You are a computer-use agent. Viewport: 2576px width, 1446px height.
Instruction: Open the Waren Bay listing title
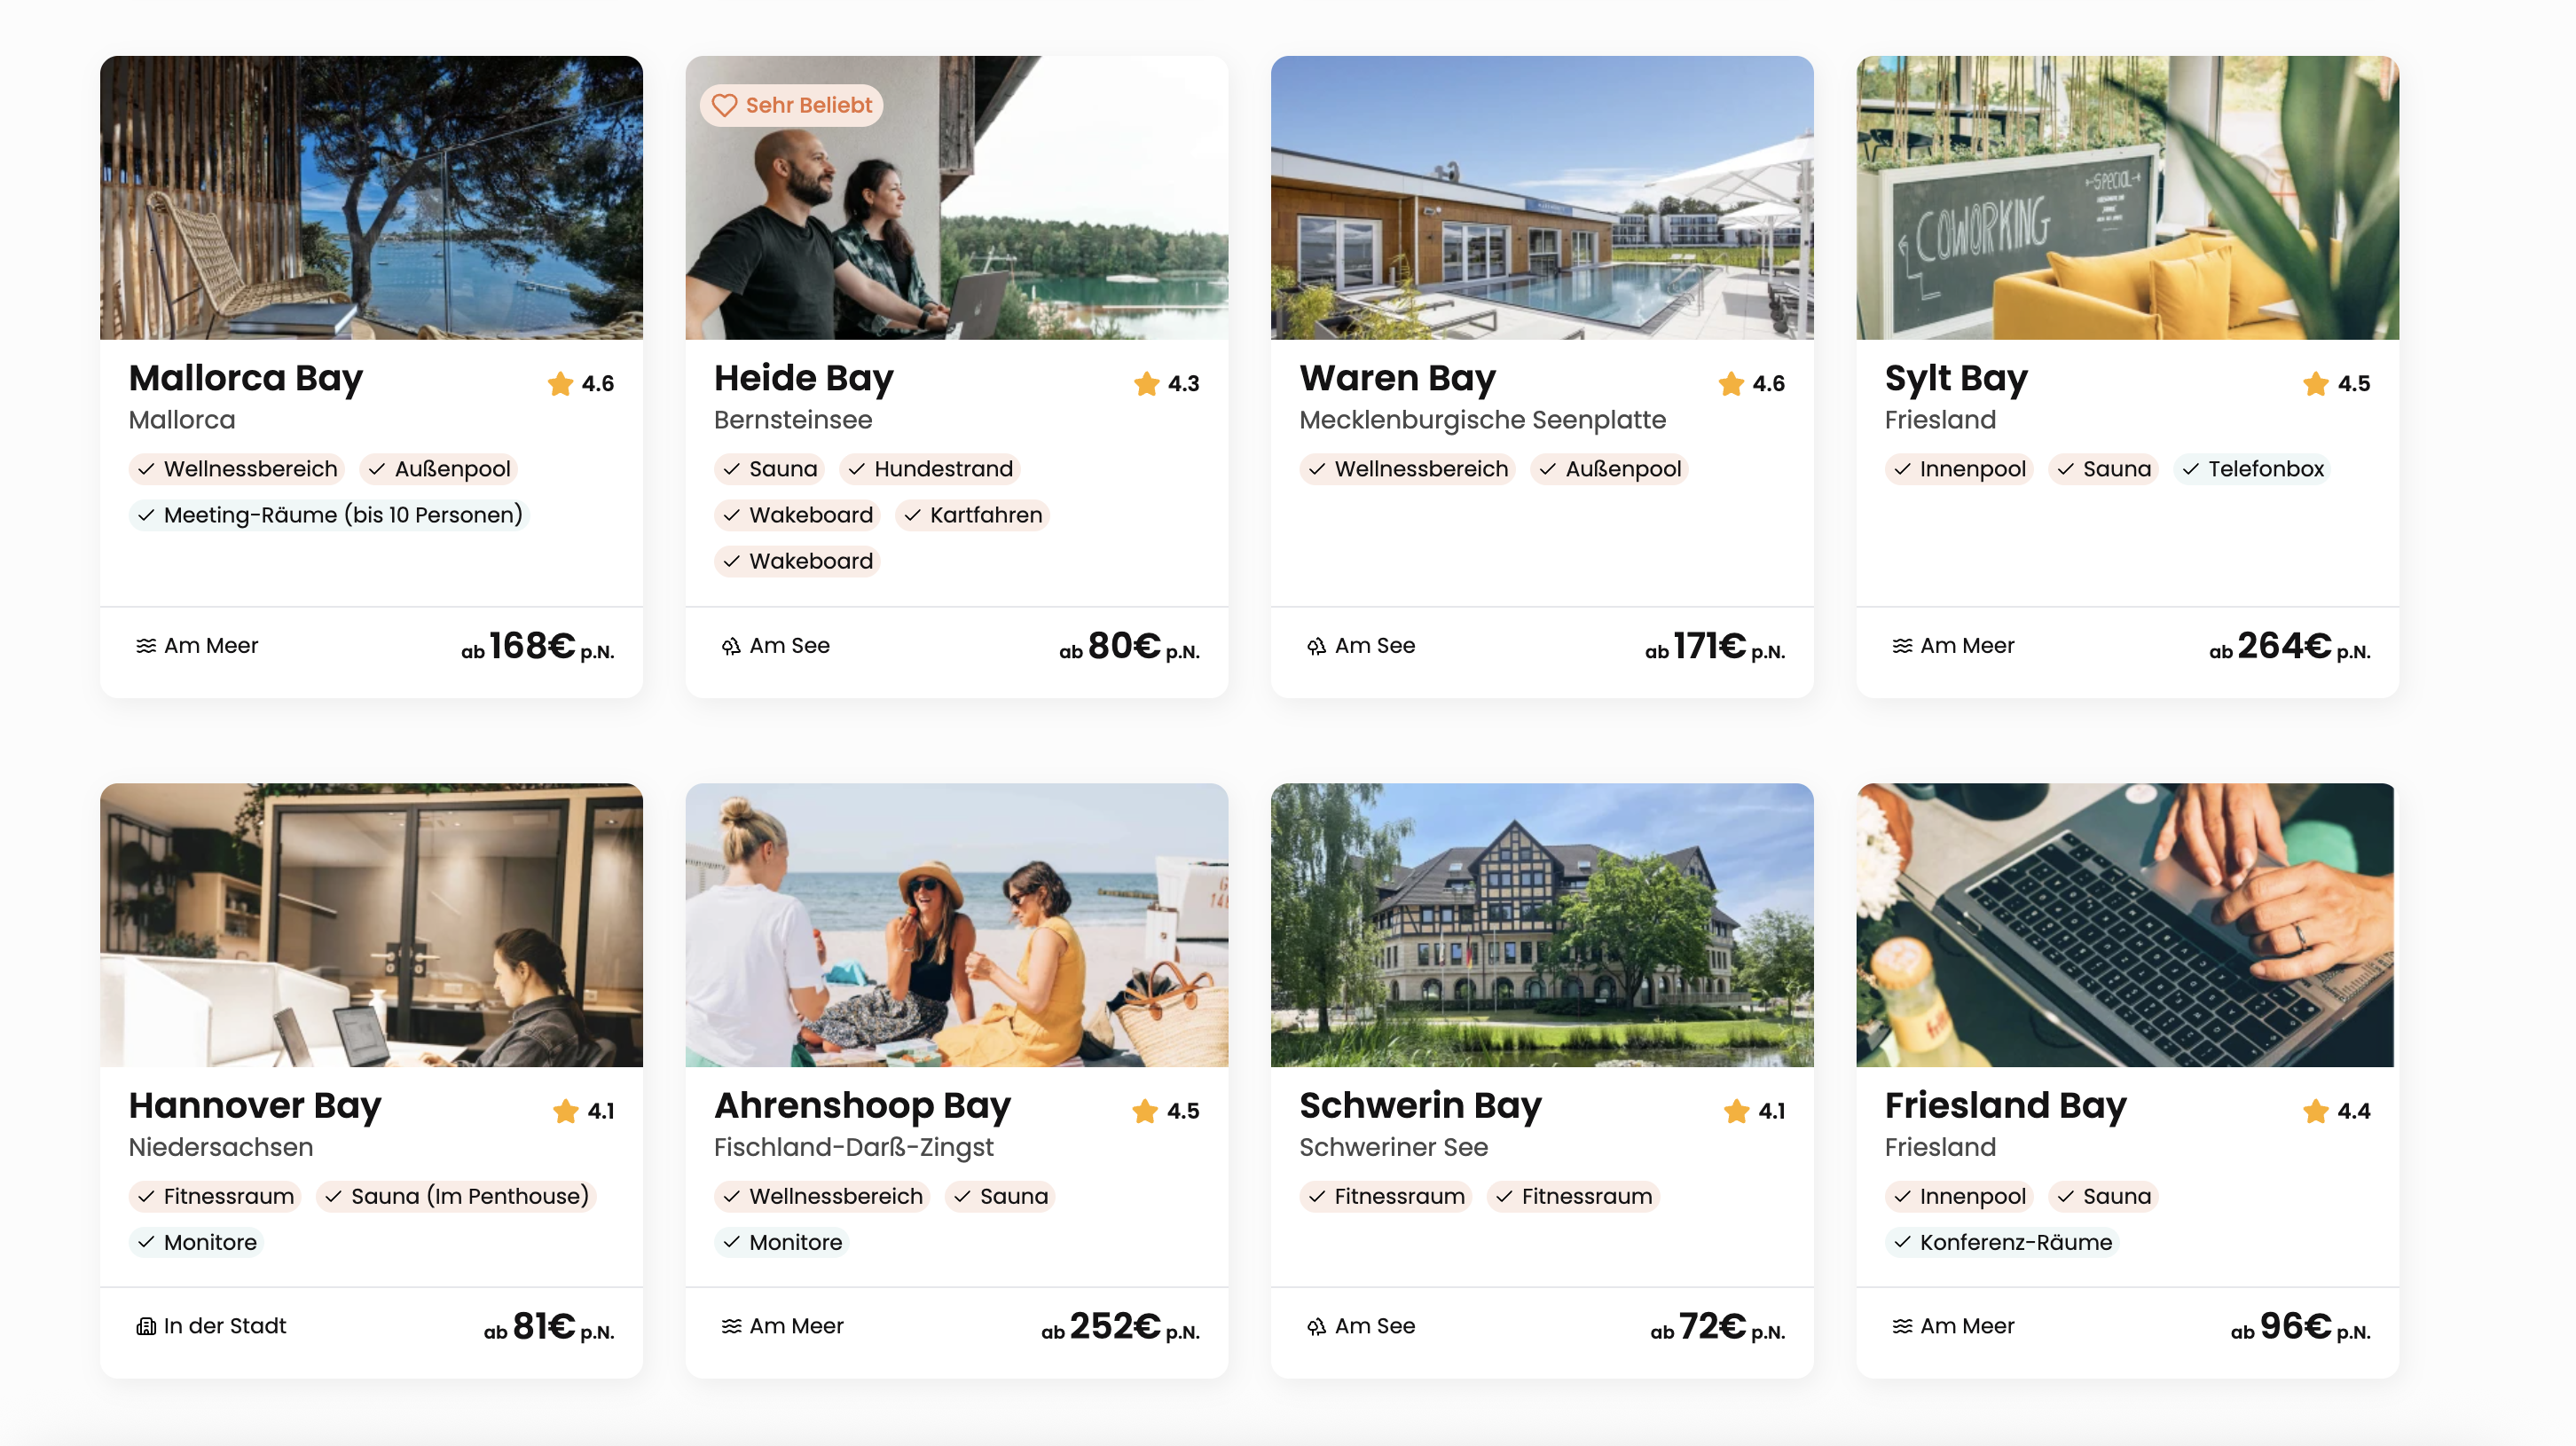(x=1397, y=378)
